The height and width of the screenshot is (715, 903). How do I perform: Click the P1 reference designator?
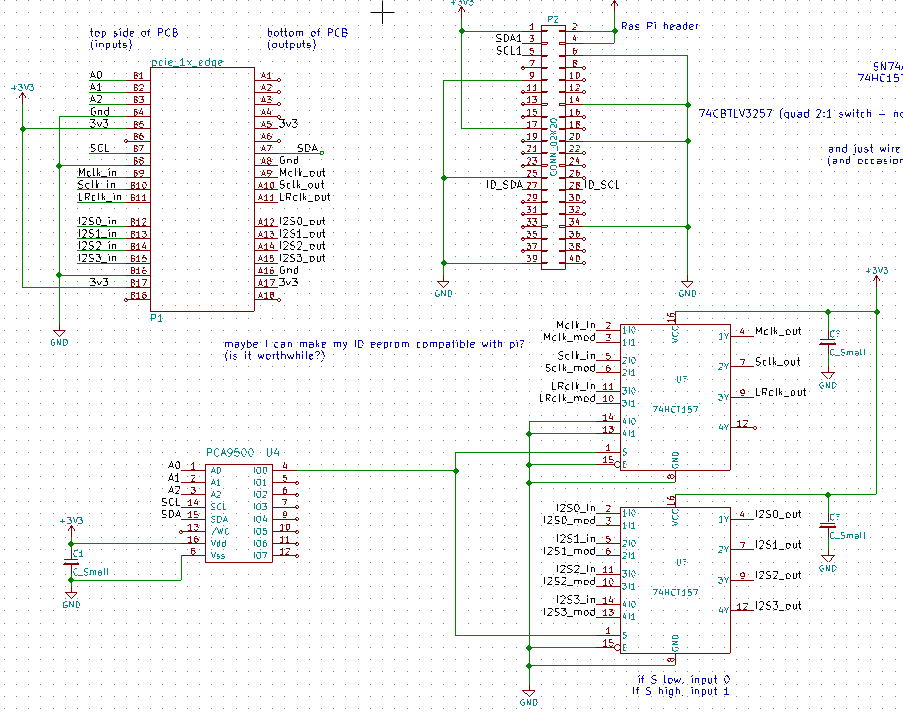[x=156, y=318]
